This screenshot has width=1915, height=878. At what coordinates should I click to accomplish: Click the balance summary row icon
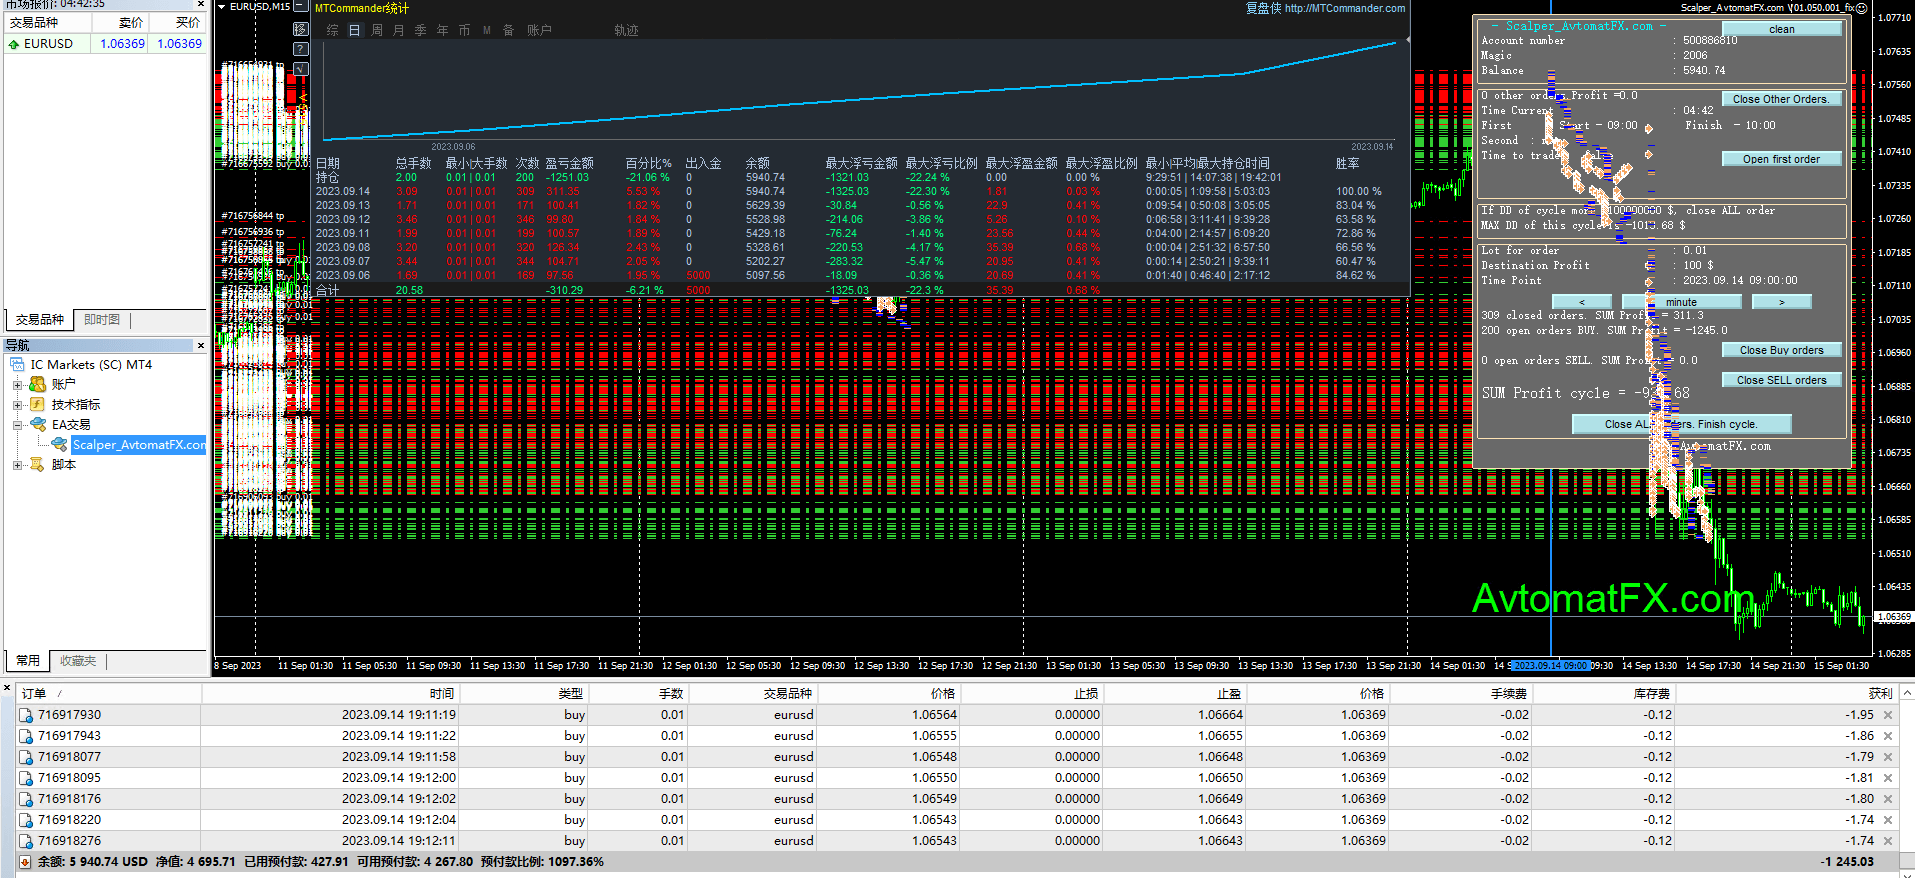(26, 862)
